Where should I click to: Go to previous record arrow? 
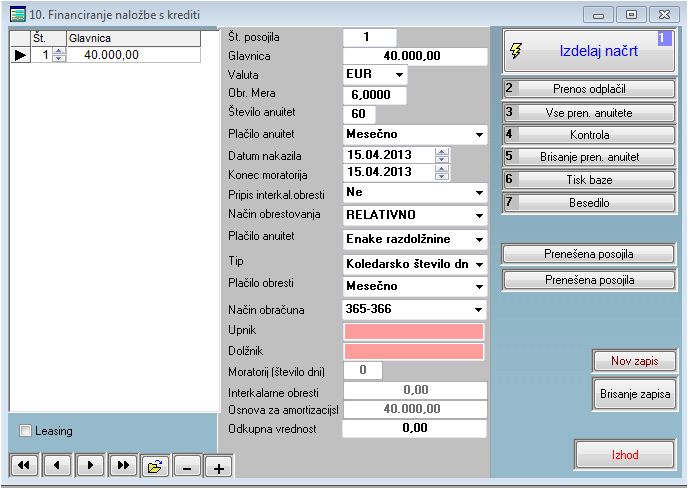(x=58, y=465)
